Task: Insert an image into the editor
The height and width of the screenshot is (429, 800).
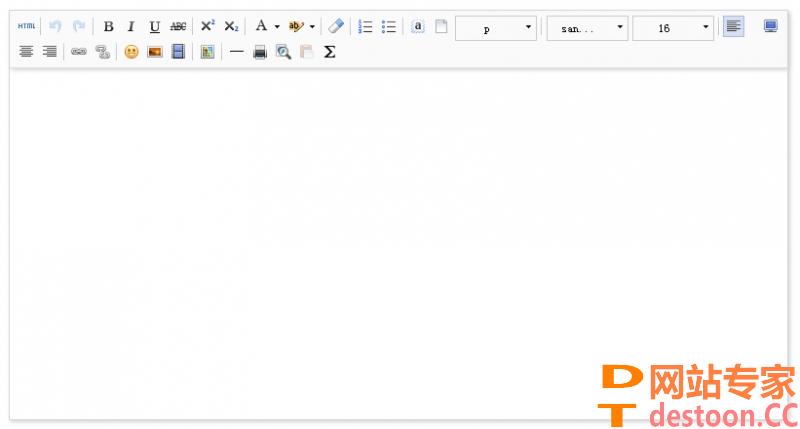Action: click(155, 51)
